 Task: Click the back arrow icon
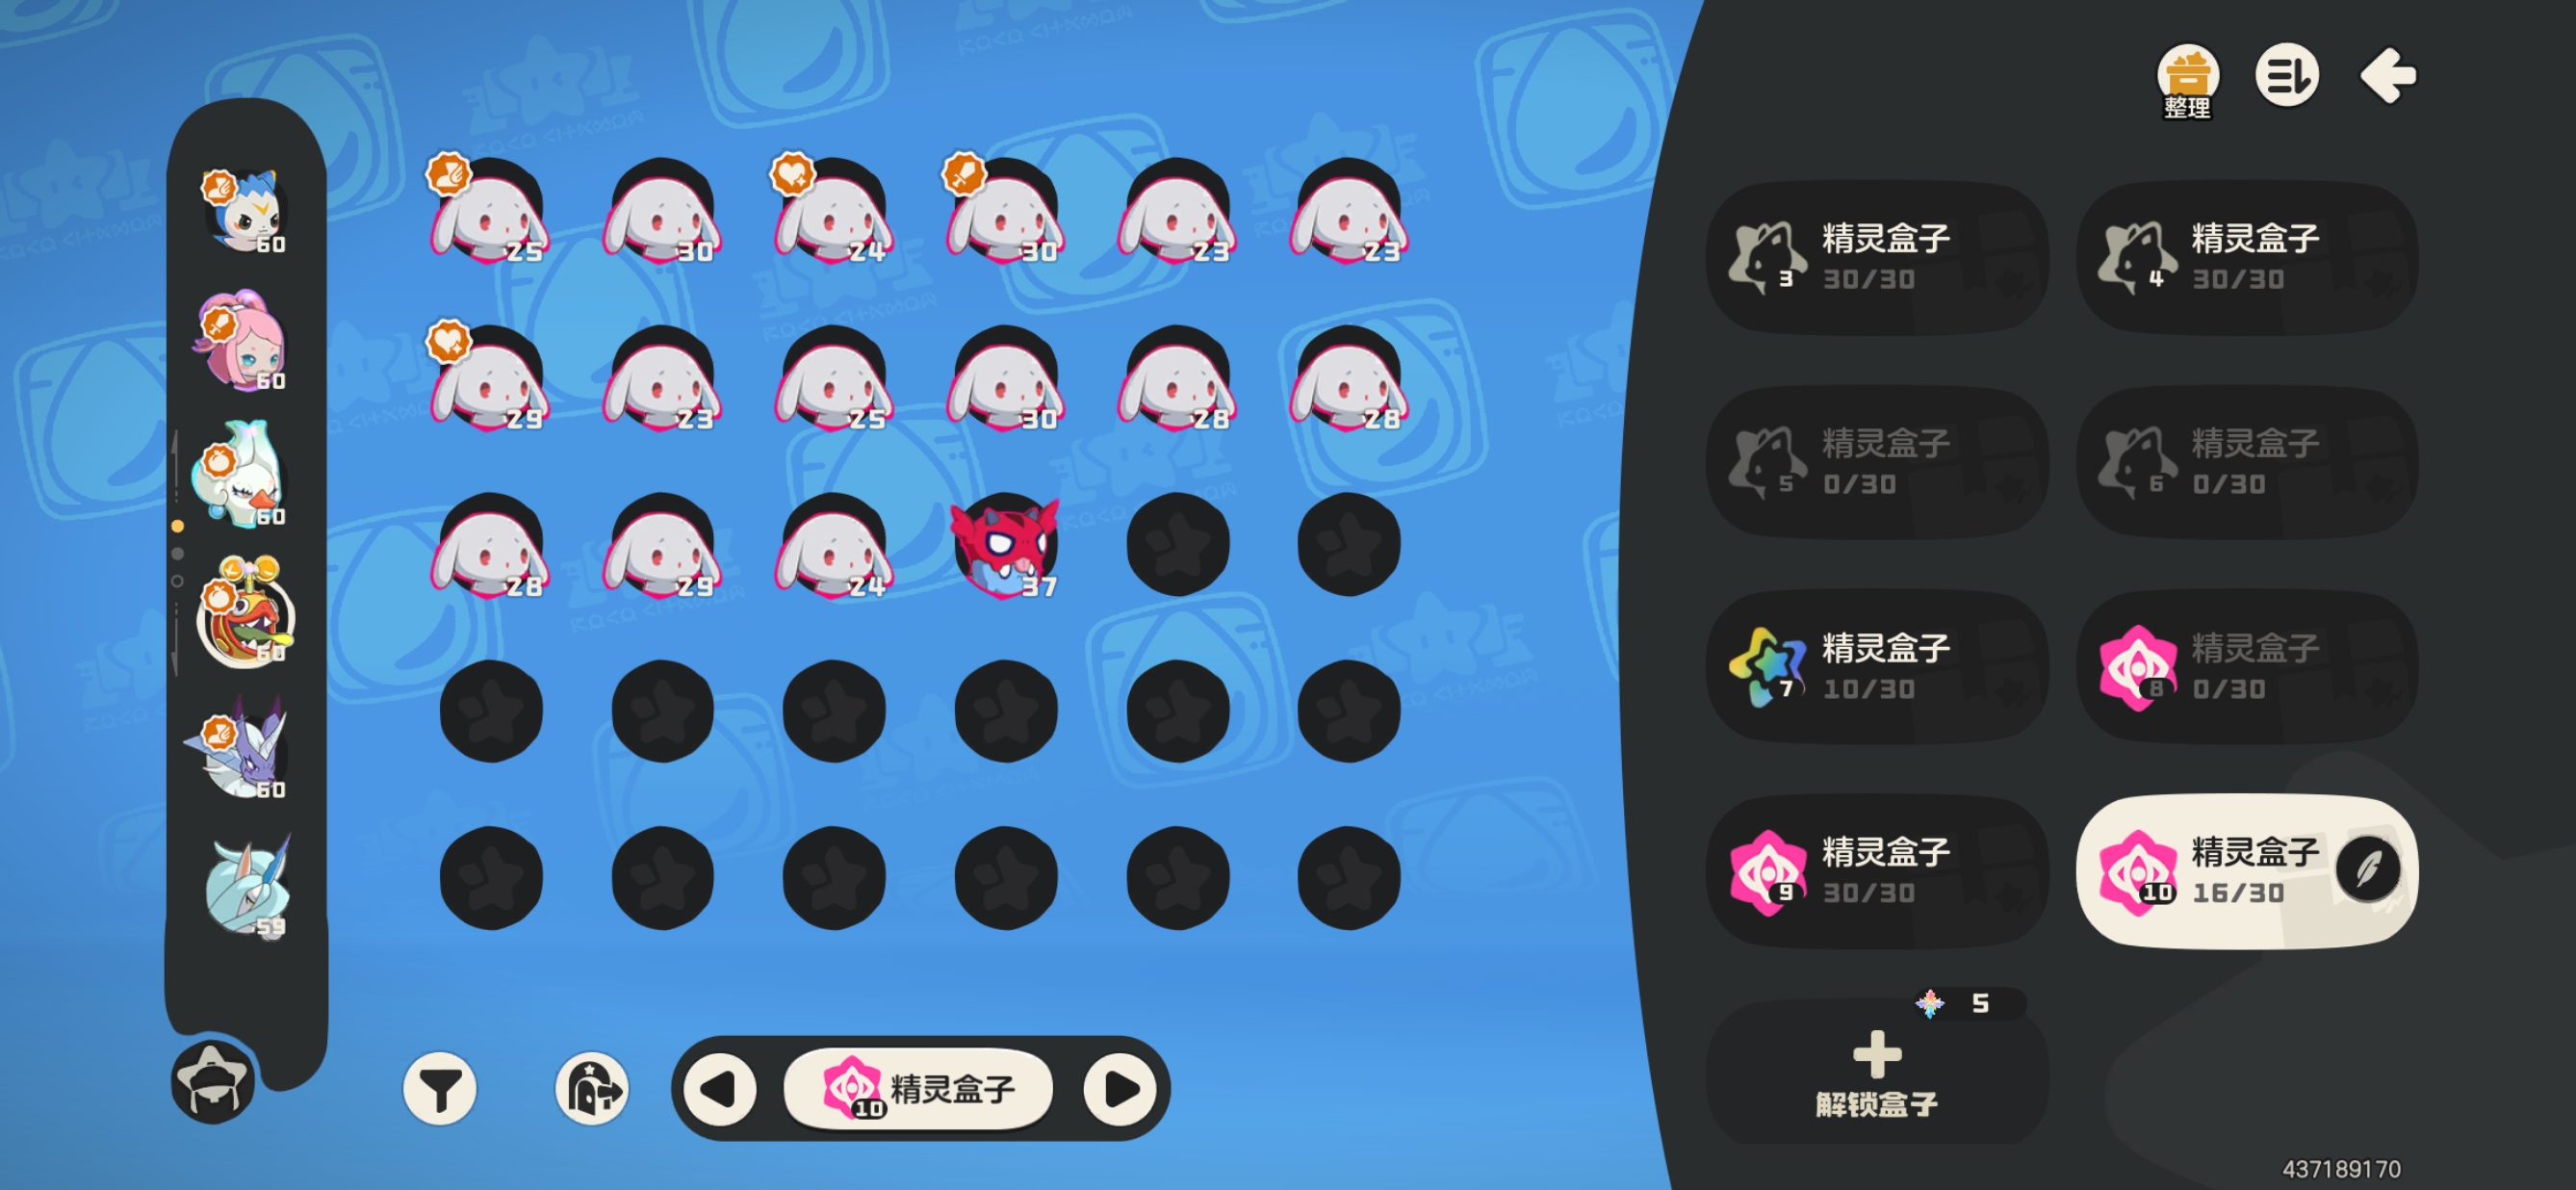[x=2387, y=75]
